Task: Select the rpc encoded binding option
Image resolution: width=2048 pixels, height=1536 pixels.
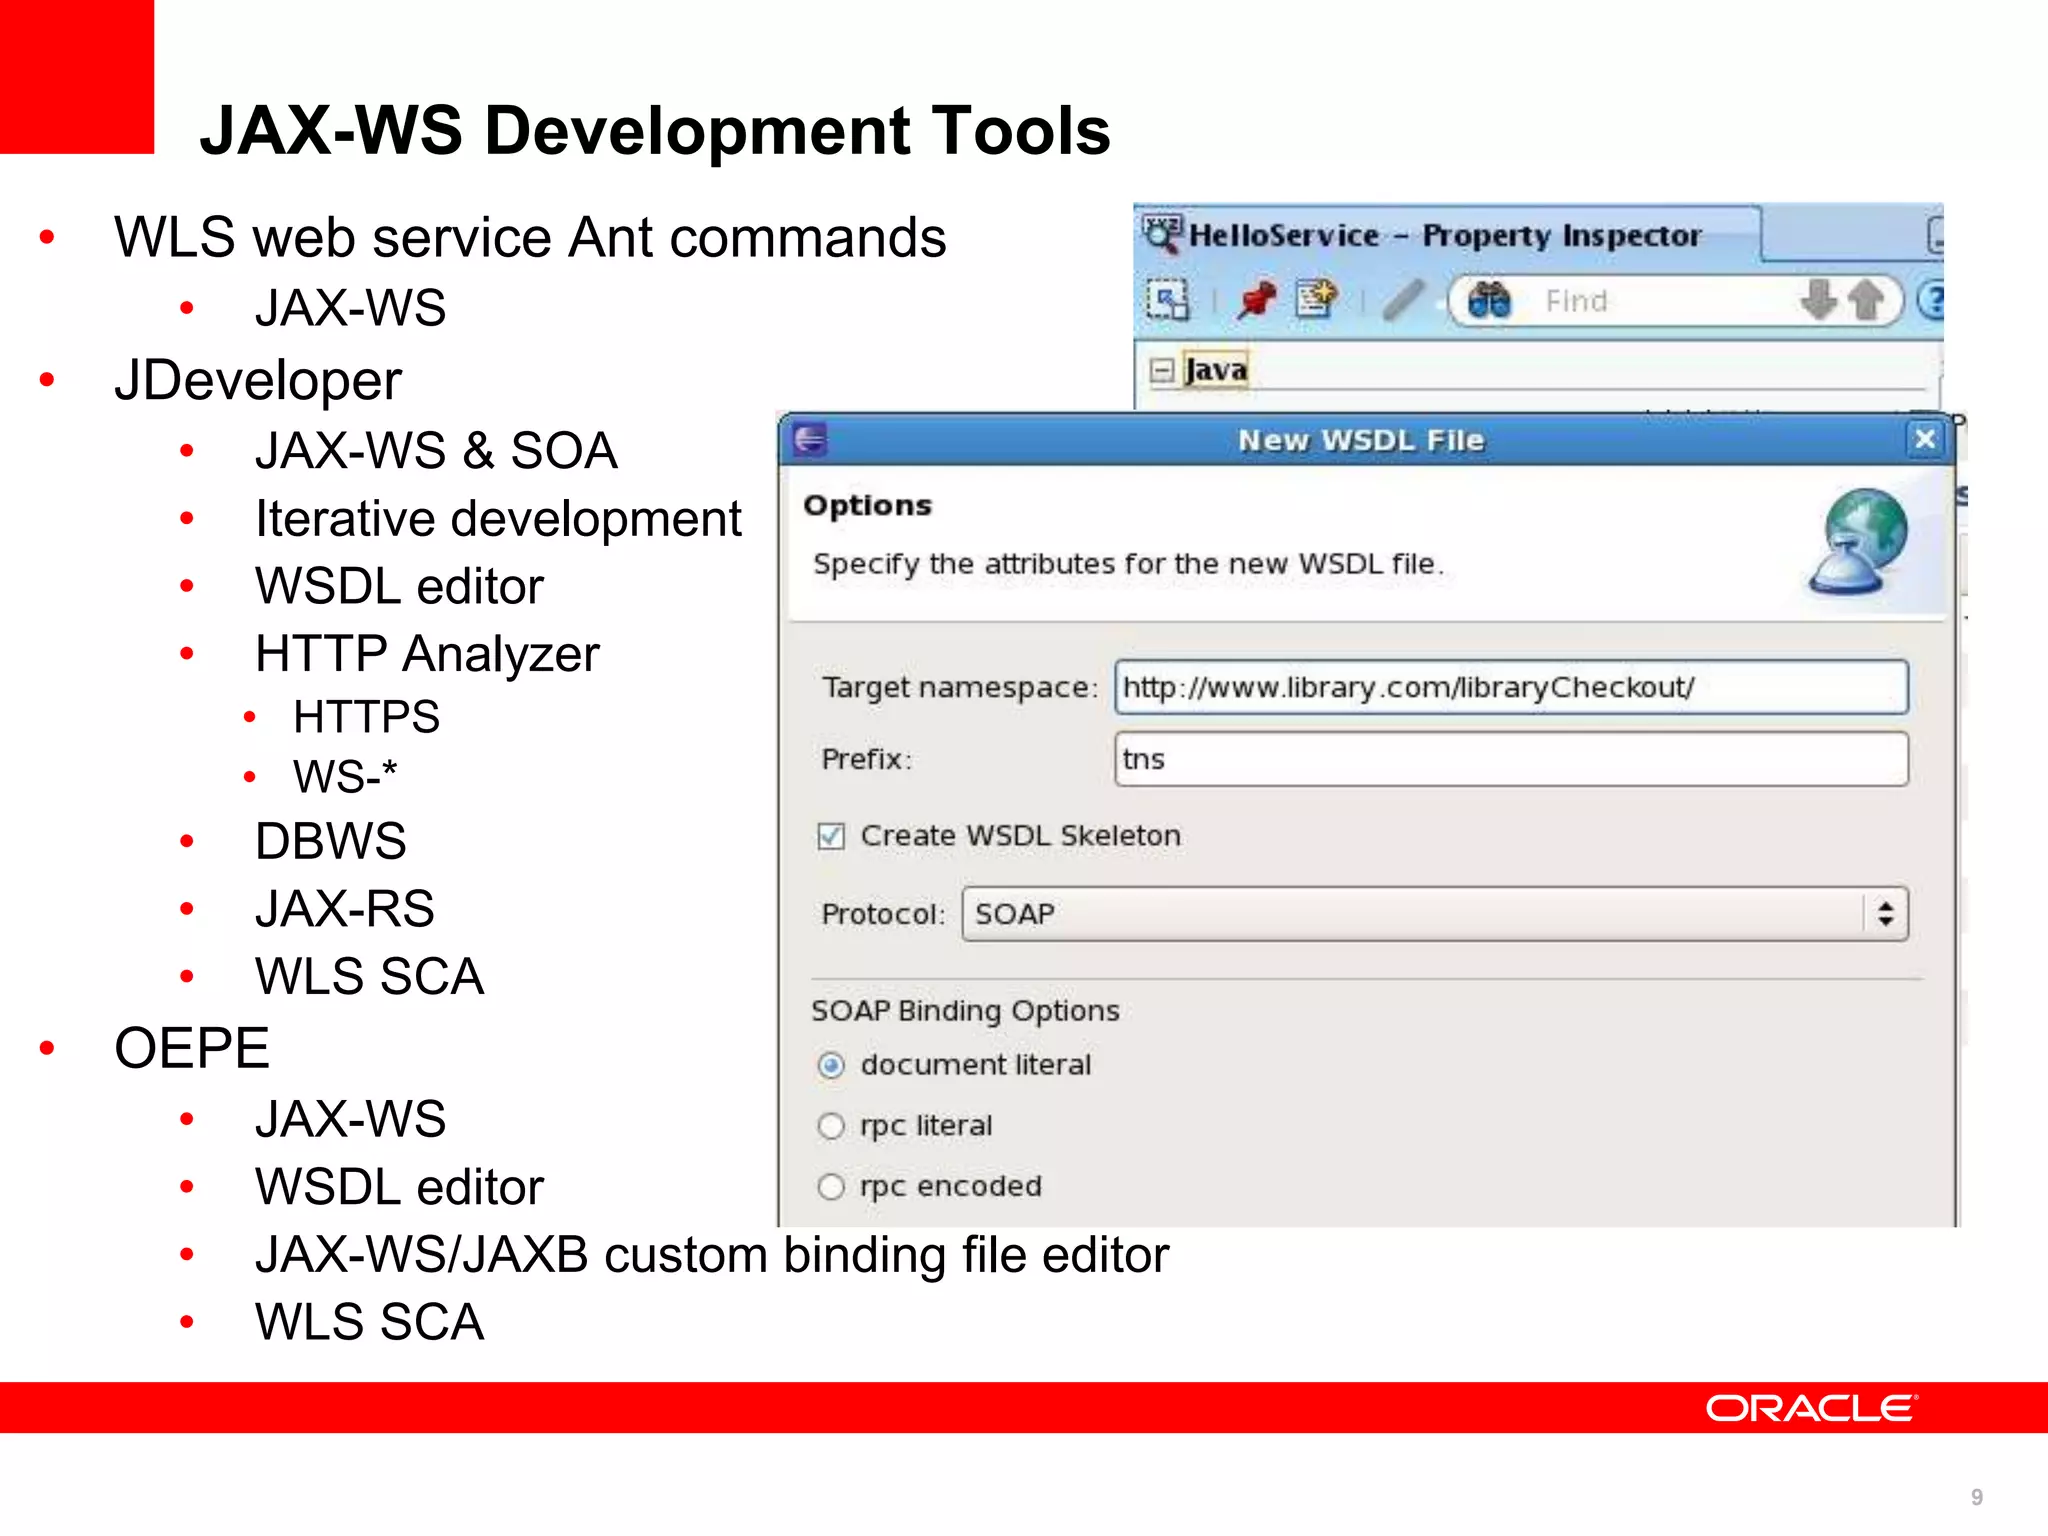Action: point(831,1187)
